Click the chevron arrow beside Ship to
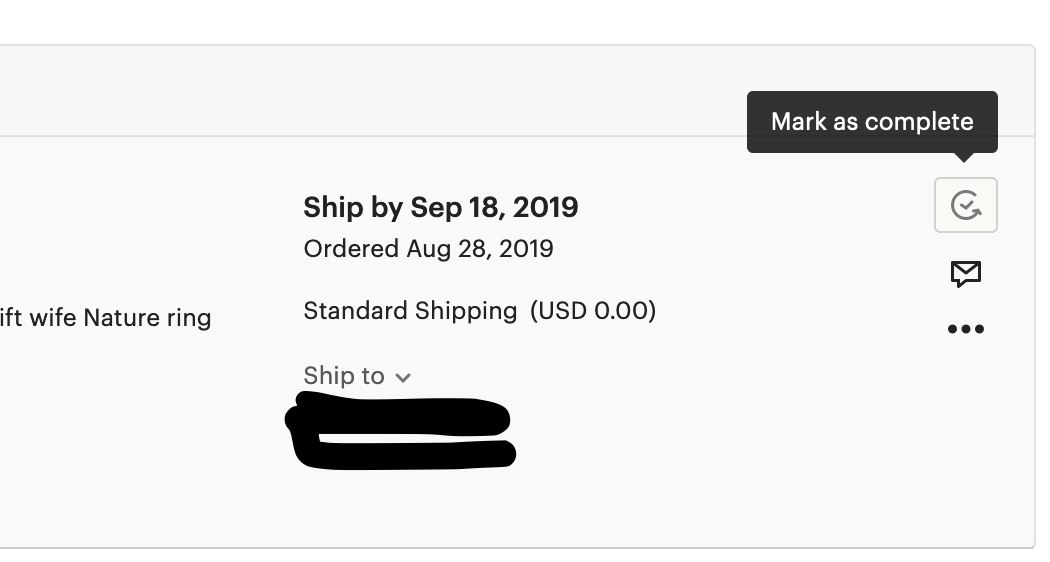 403,378
